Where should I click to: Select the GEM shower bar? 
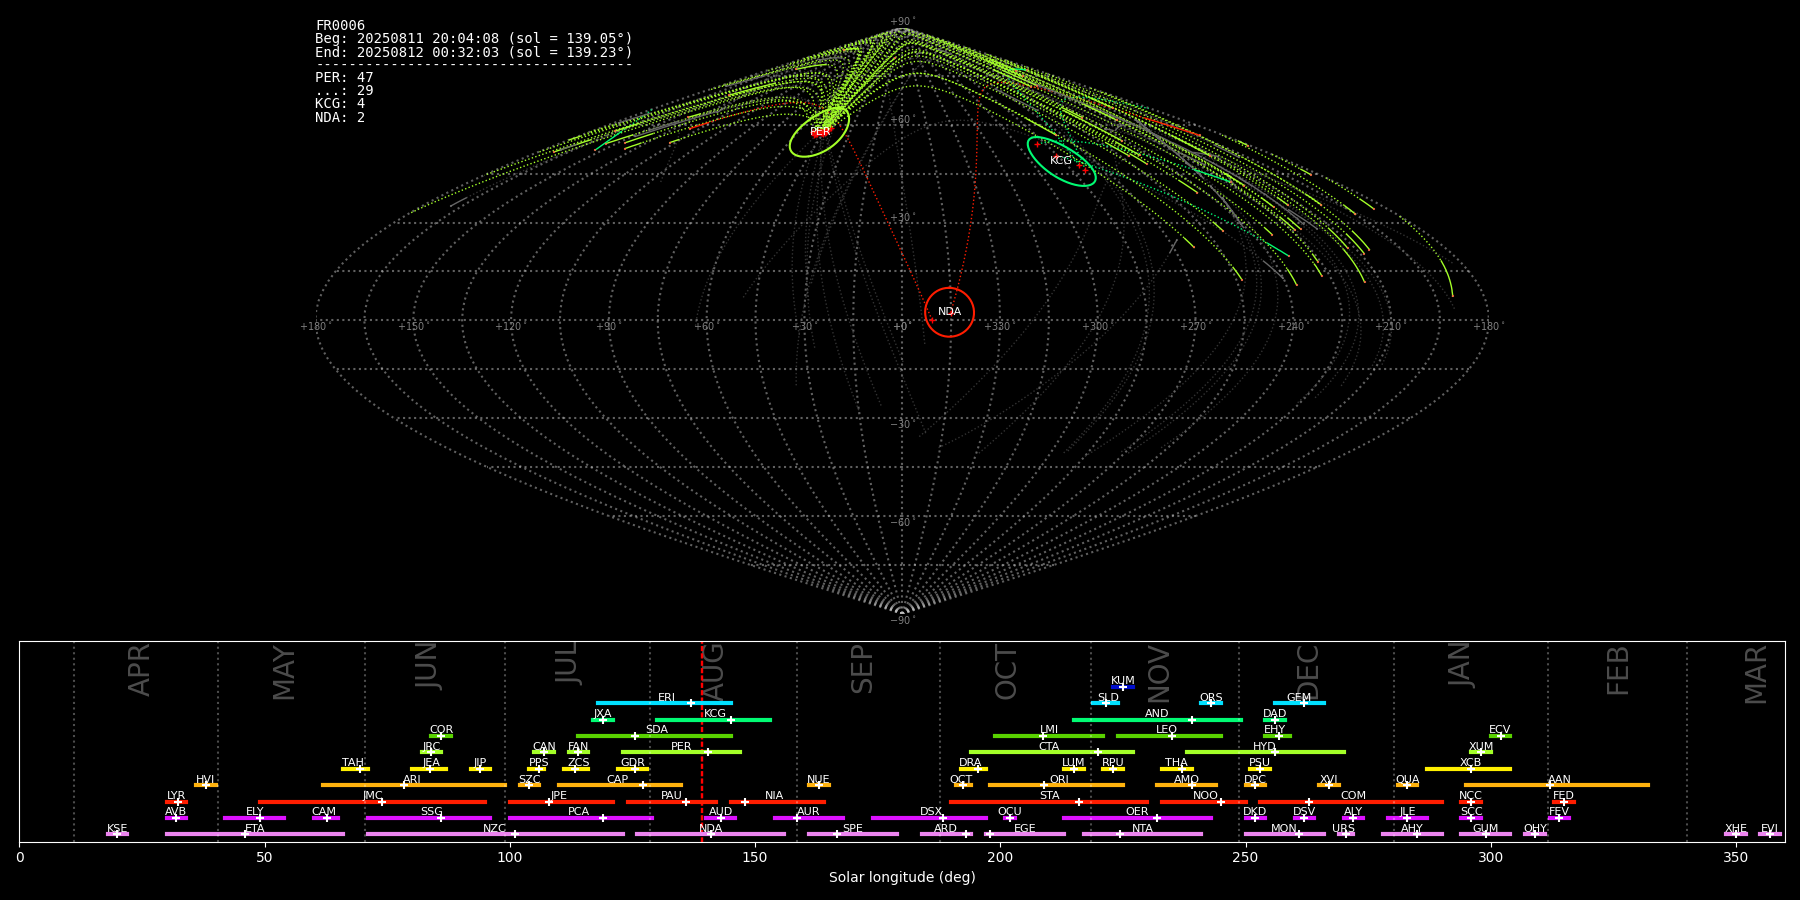pos(1299,703)
